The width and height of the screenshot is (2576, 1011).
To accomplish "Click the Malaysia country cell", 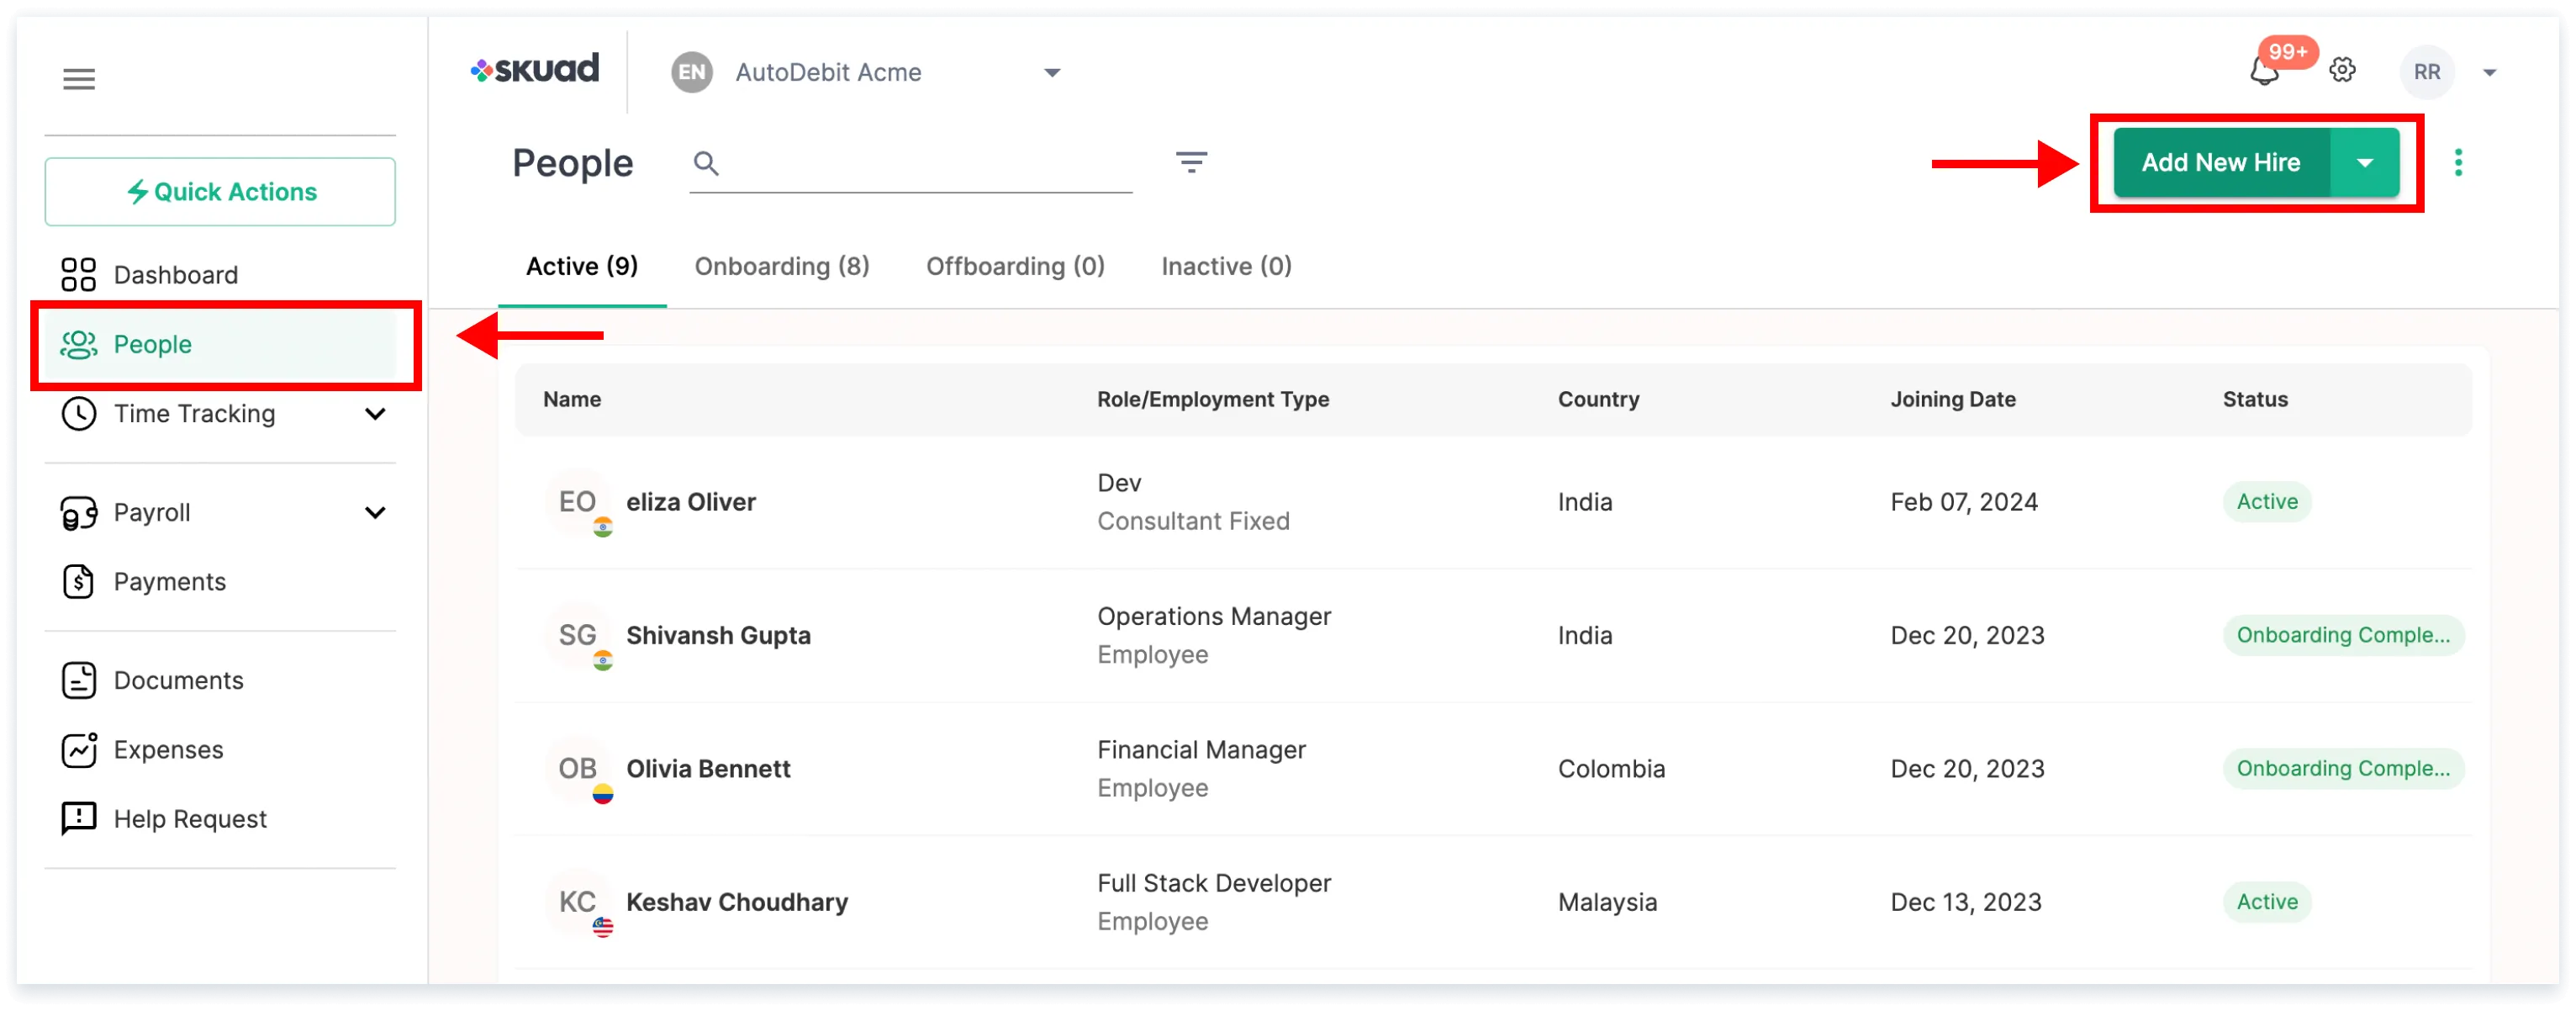I will click(x=1607, y=903).
